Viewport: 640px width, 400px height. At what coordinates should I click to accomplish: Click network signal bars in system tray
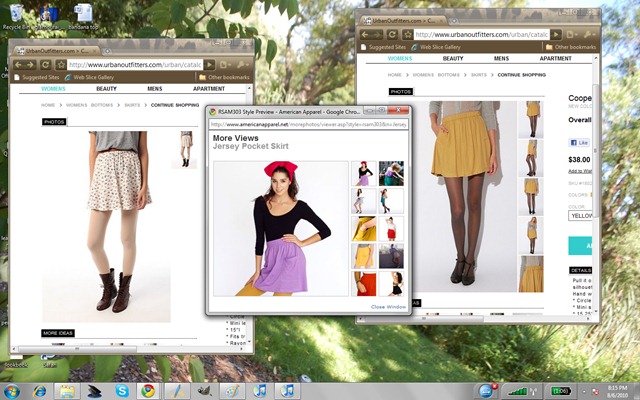[x=518, y=391]
